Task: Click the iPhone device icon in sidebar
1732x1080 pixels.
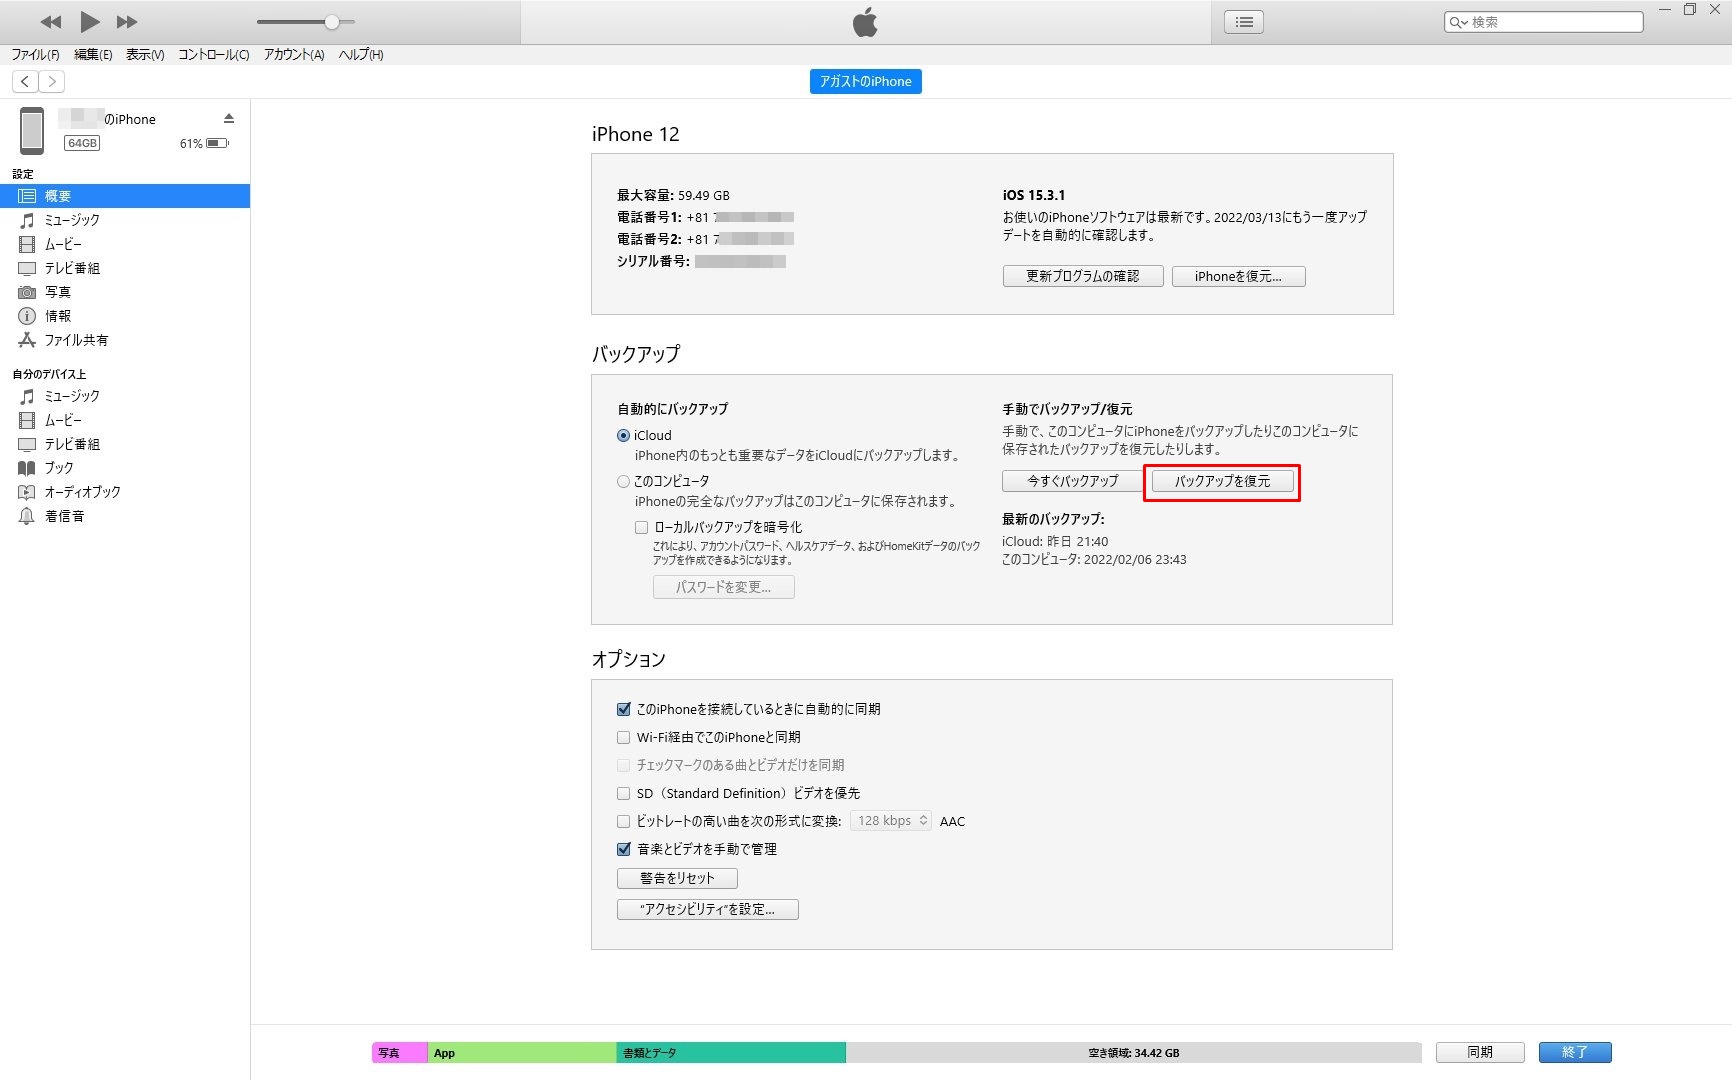Action: 32,131
